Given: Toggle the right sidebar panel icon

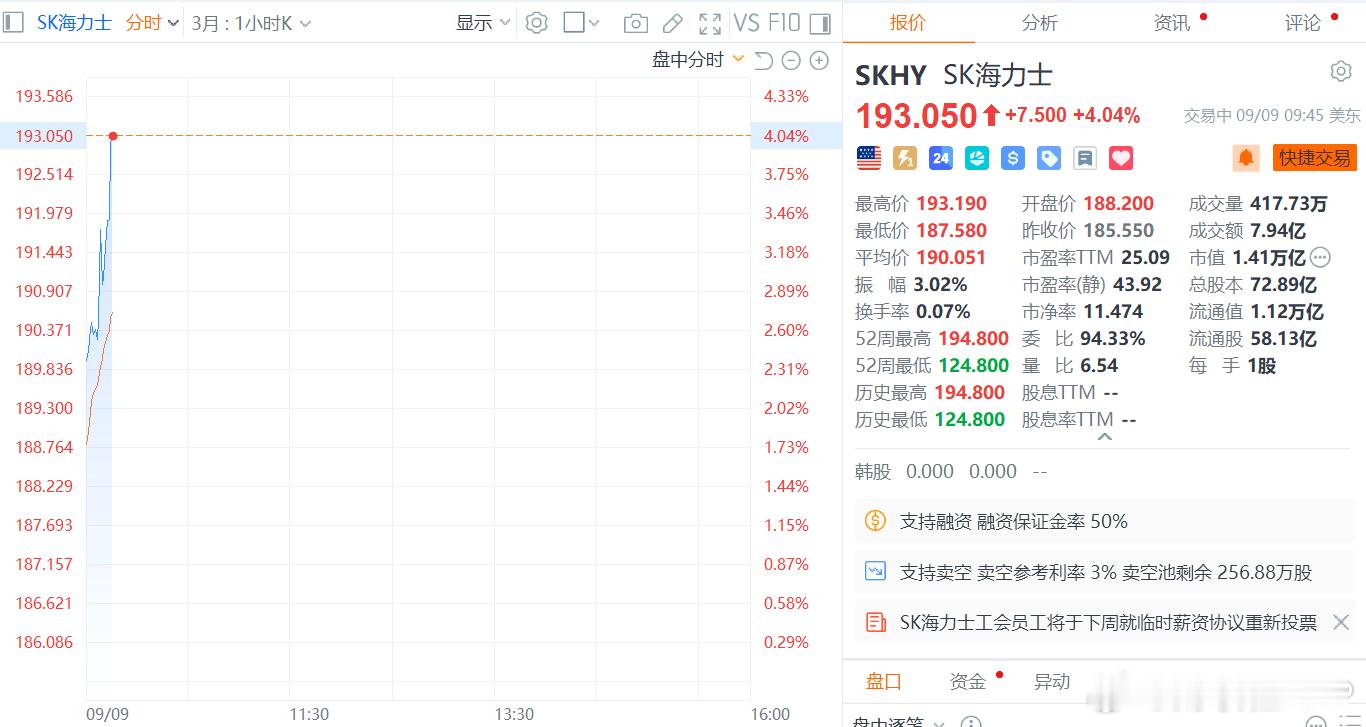Looking at the screenshot, I should point(820,23).
